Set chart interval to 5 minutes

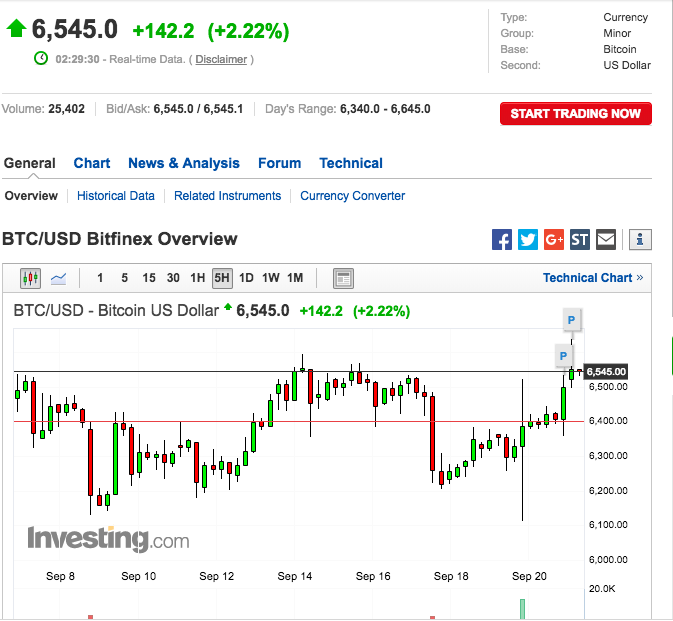pyautogui.click(x=124, y=278)
